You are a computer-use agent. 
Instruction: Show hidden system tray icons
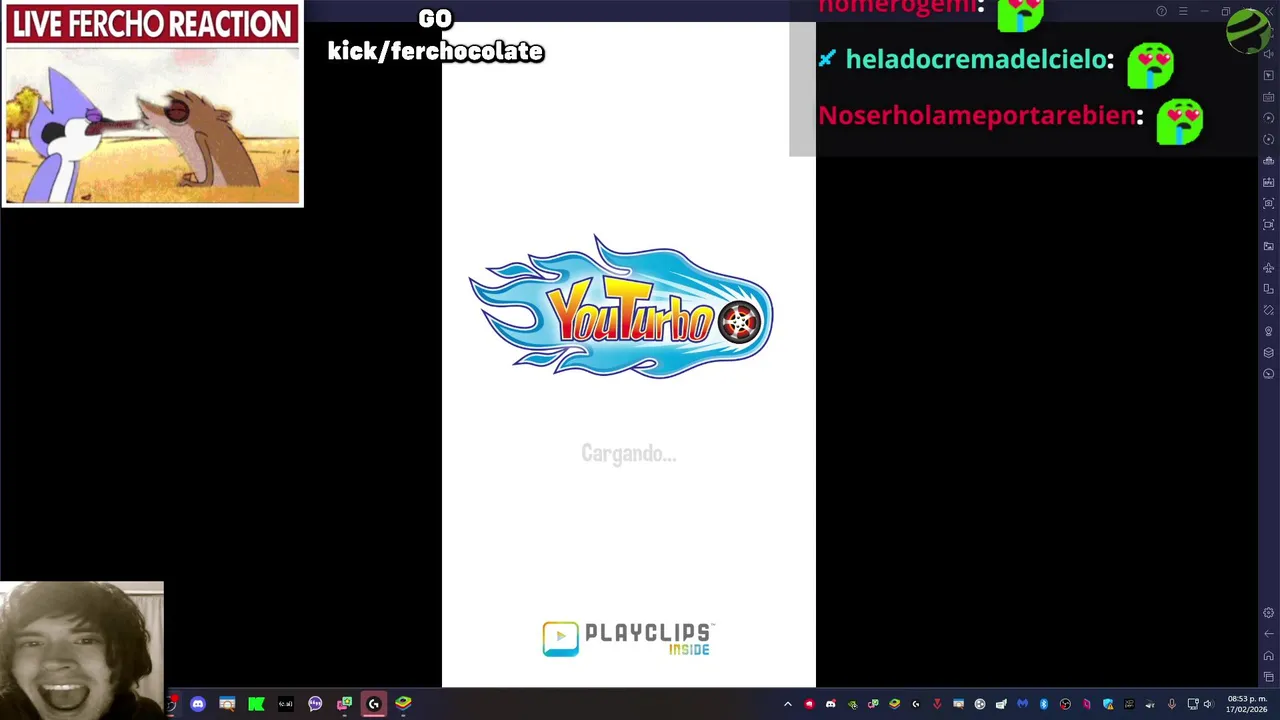(788, 704)
